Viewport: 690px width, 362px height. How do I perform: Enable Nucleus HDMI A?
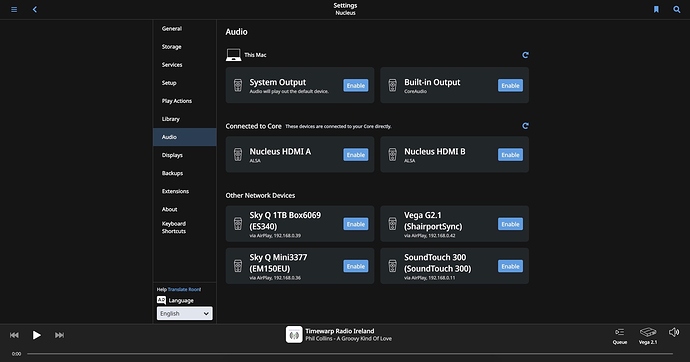click(x=356, y=154)
